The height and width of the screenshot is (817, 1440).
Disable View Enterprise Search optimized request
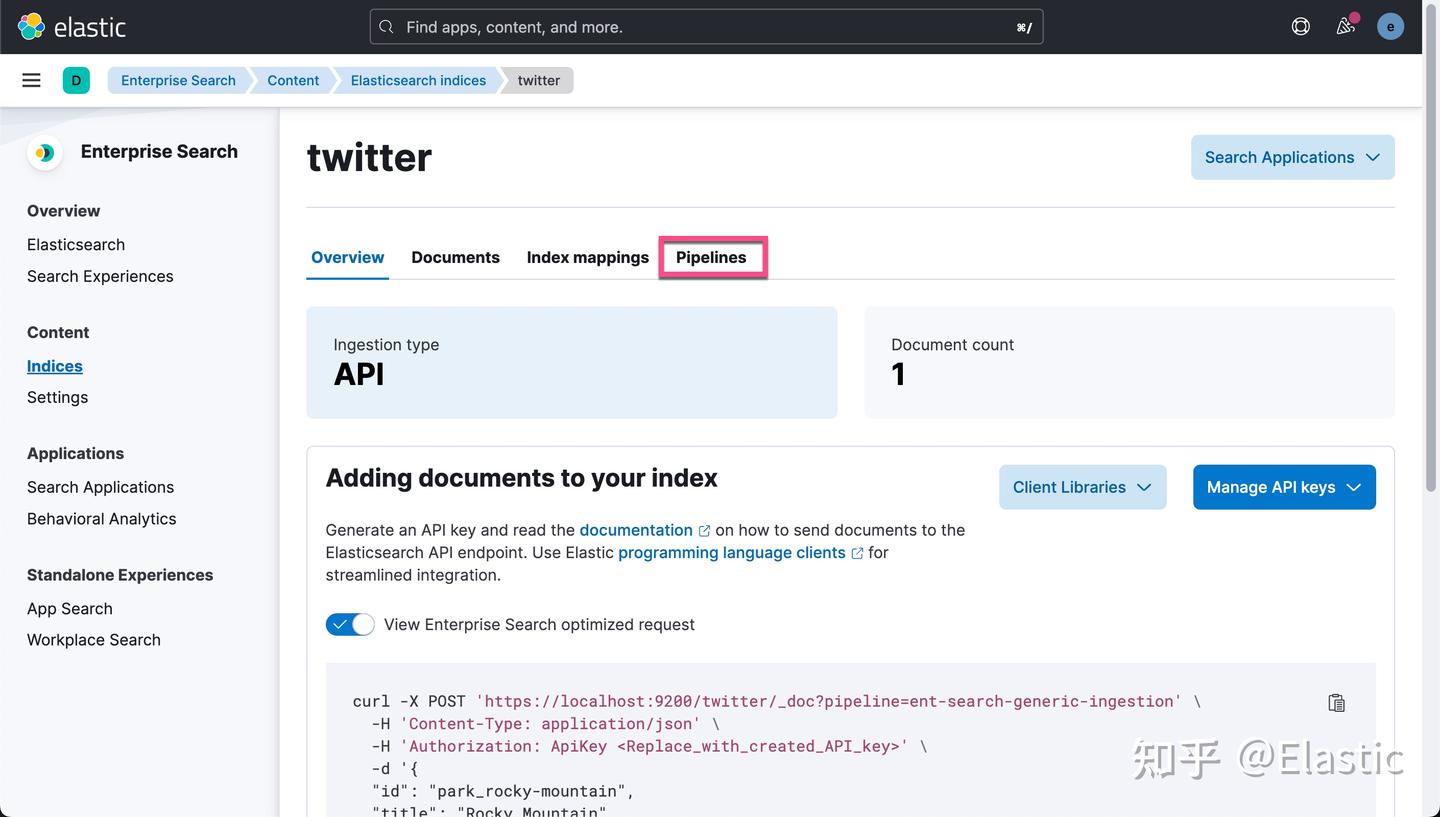click(350, 624)
